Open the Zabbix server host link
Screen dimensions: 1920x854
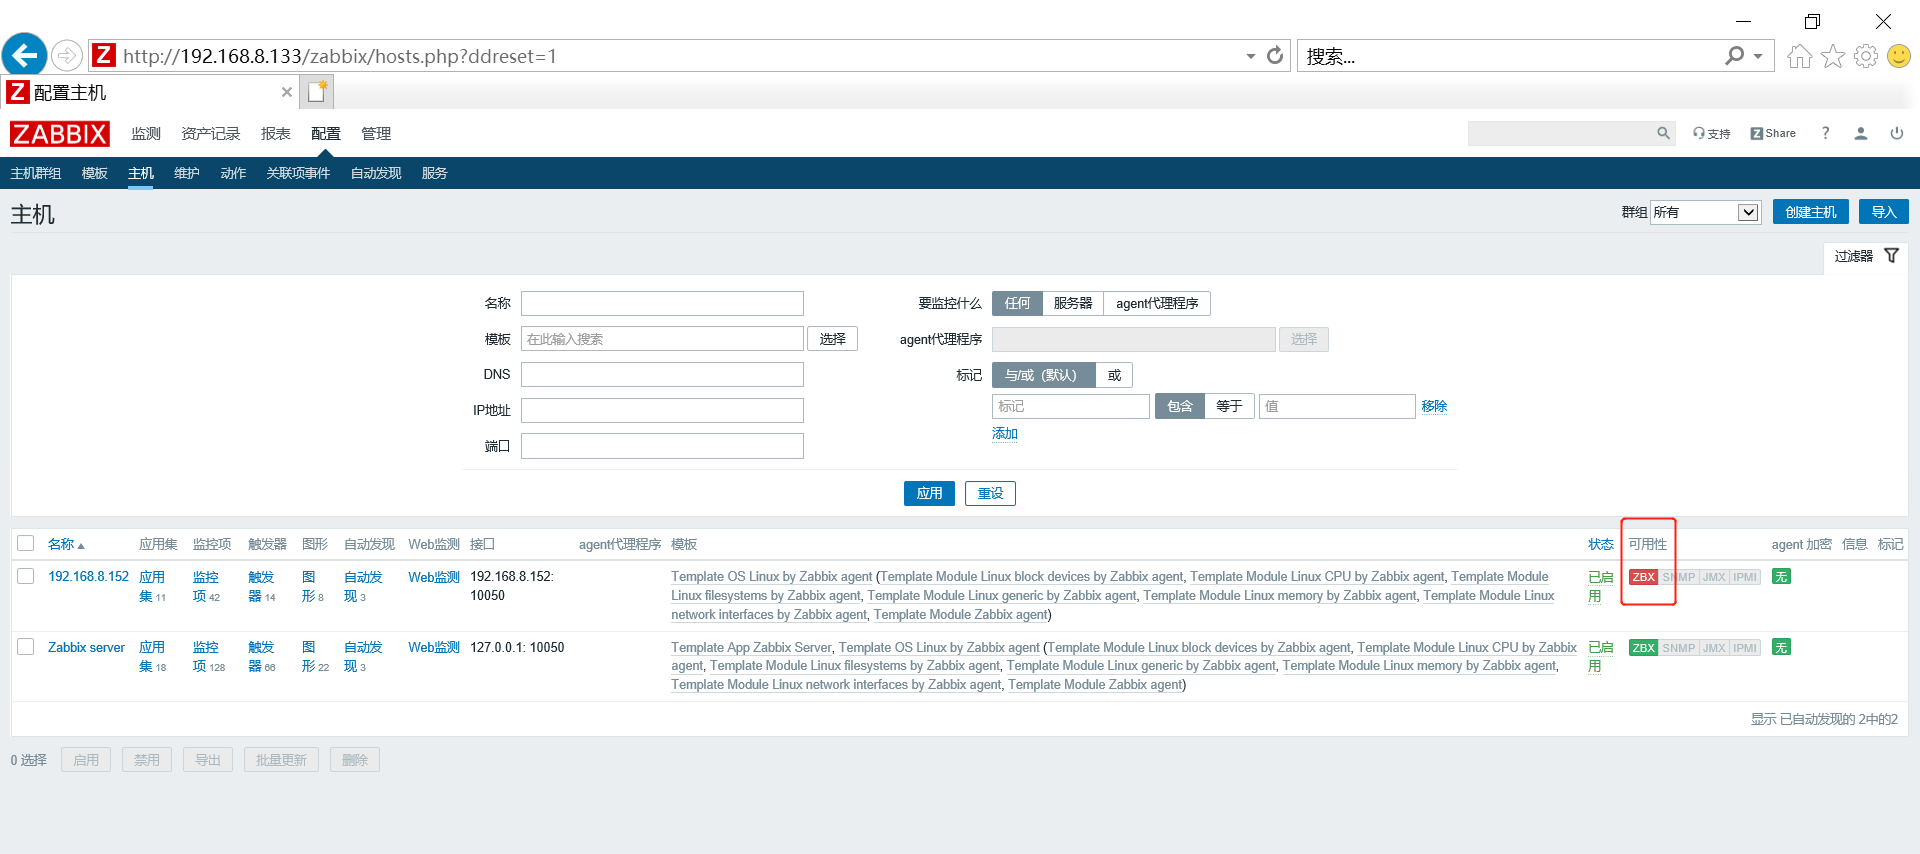(x=87, y=648)
